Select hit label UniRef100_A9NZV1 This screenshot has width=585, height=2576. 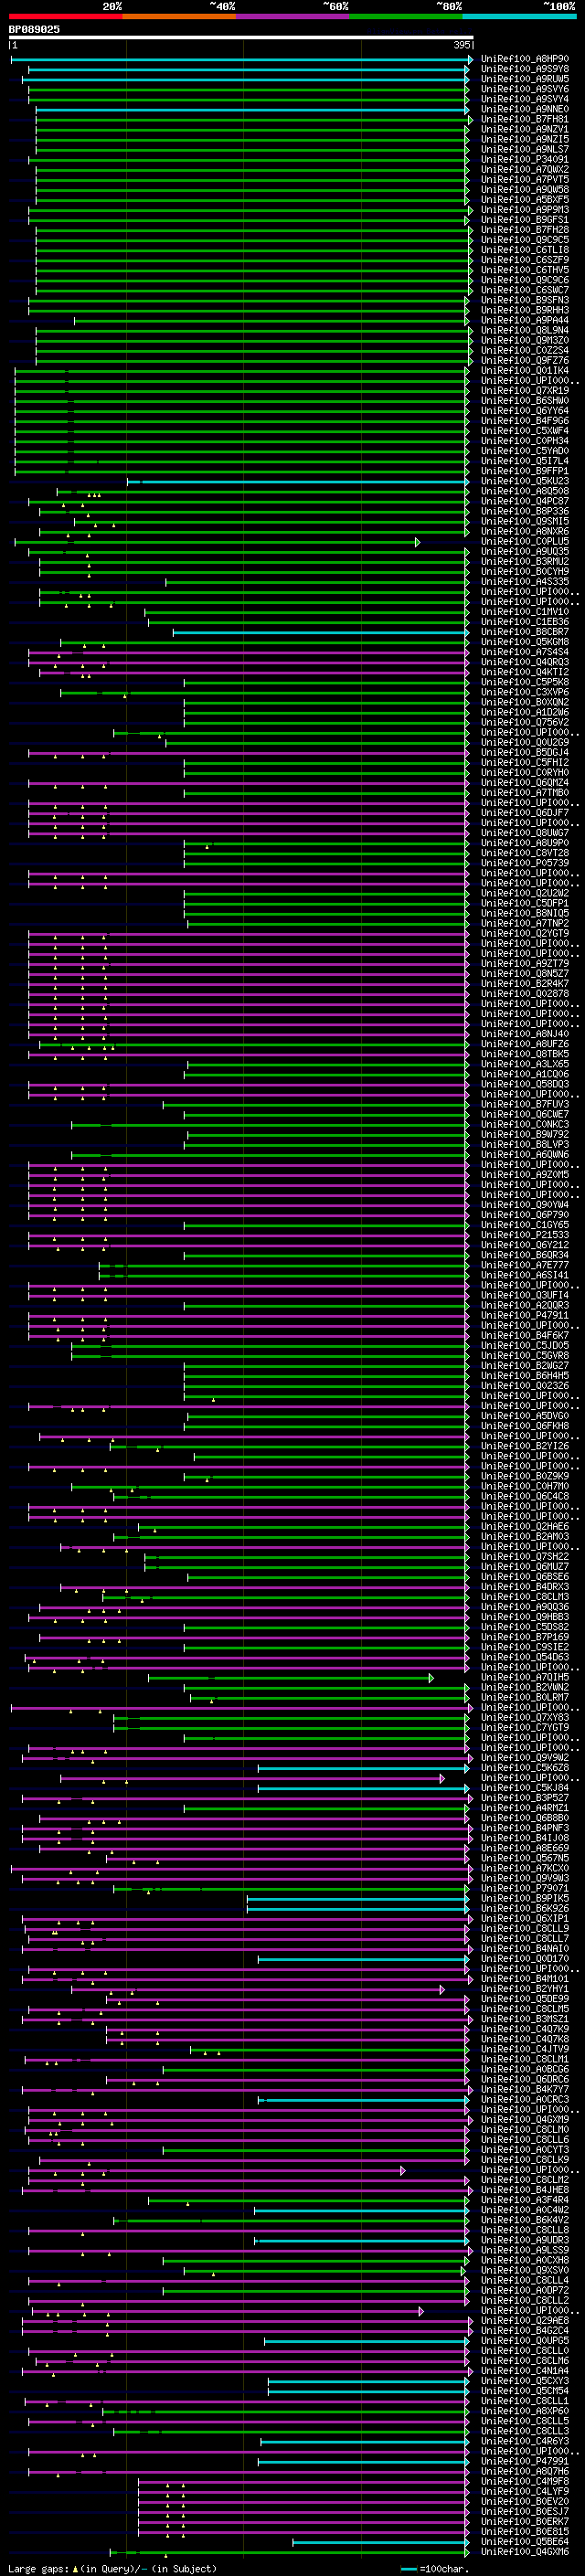click(x=525, y=129)
